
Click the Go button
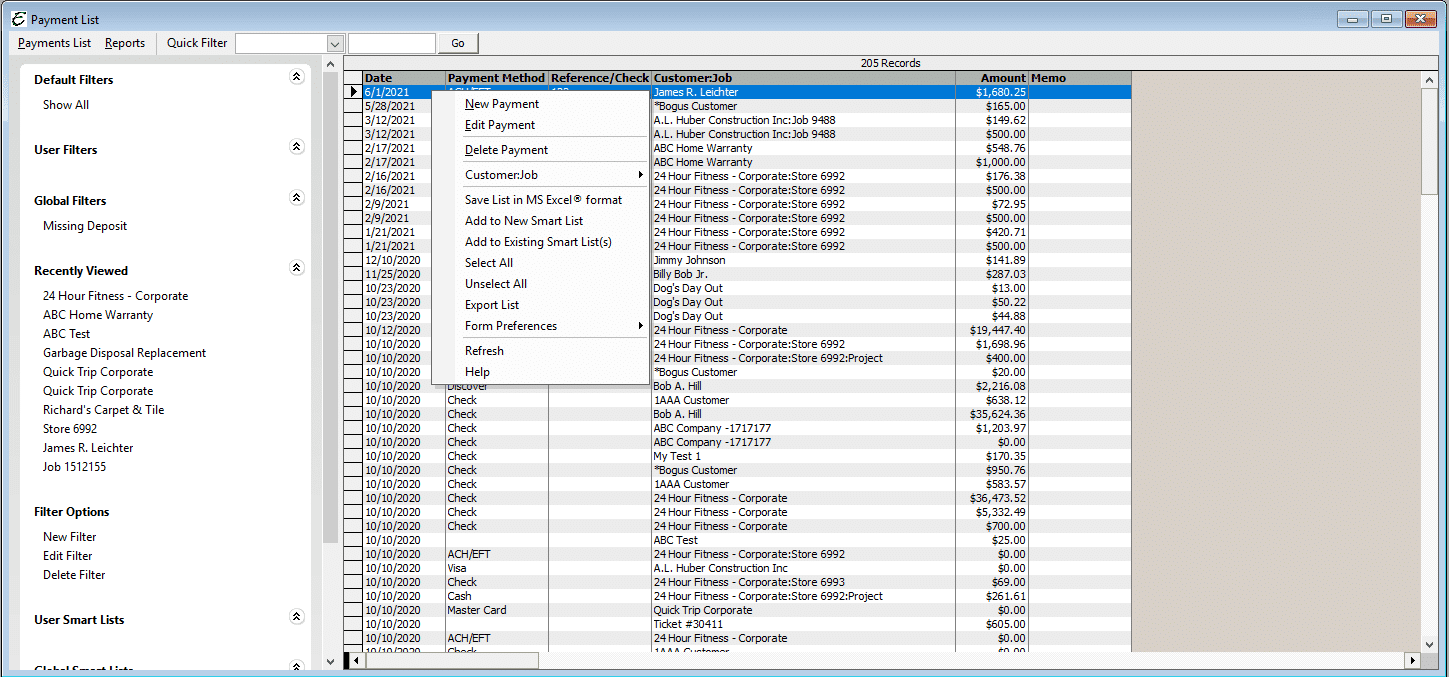(458, 43)
